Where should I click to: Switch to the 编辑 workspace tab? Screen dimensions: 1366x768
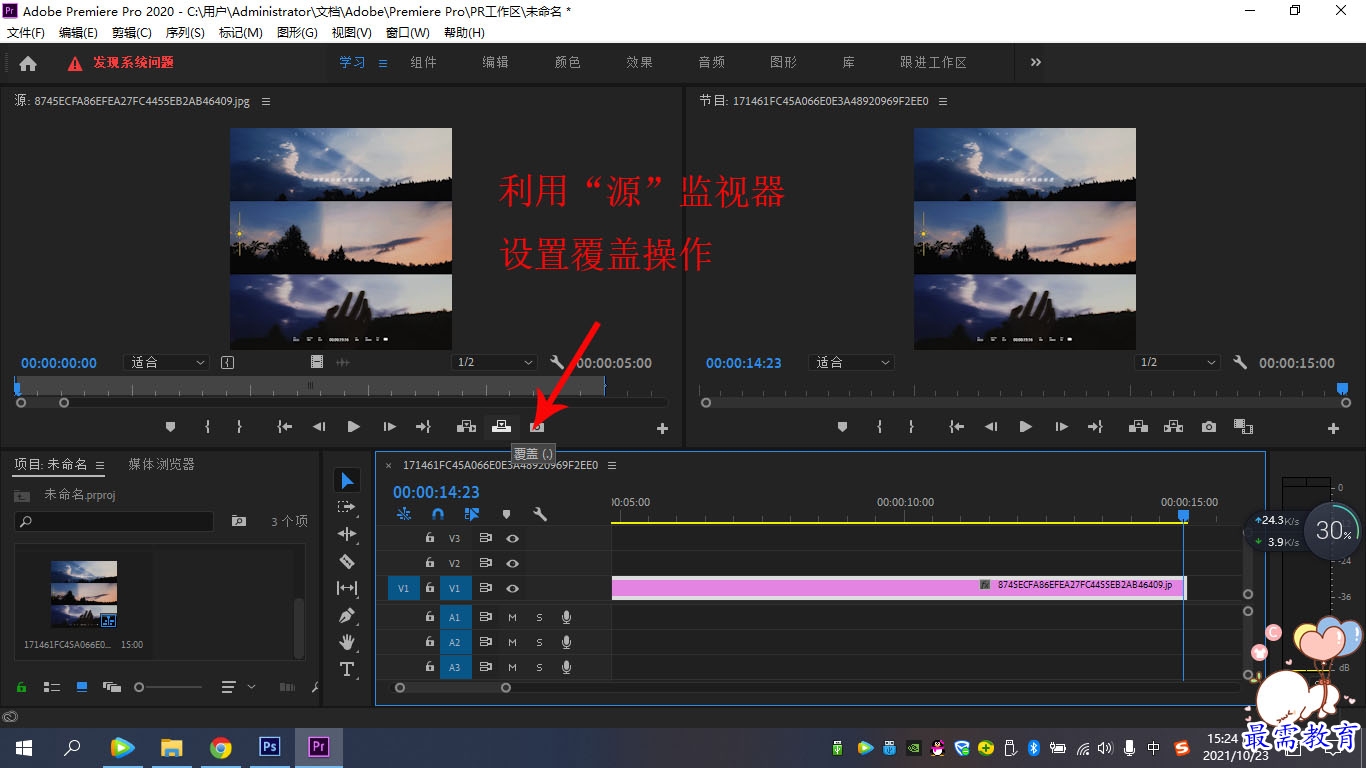[495, 62]
